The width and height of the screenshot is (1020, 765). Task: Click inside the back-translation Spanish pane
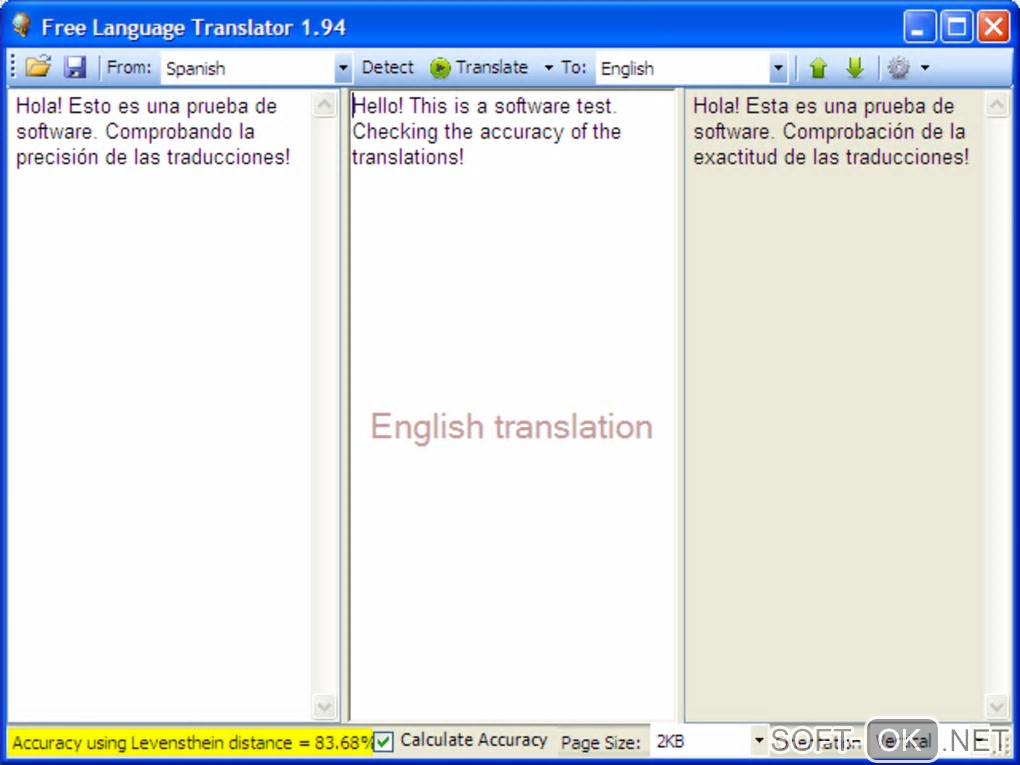point(834,405)
